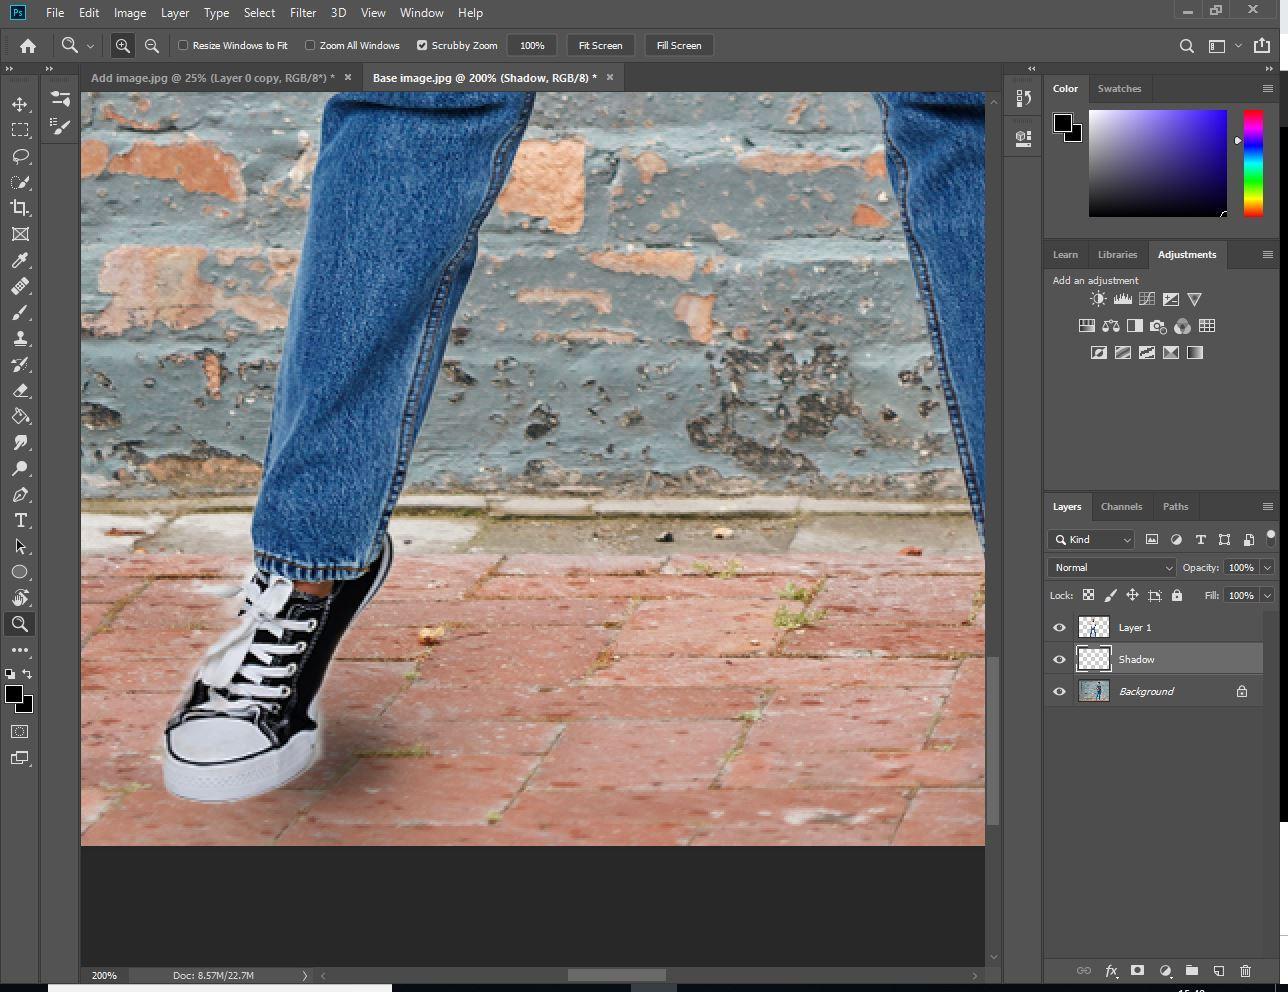Create a new layer icon
This screenshot has height=992, width=1288.
coord(1219,970)
